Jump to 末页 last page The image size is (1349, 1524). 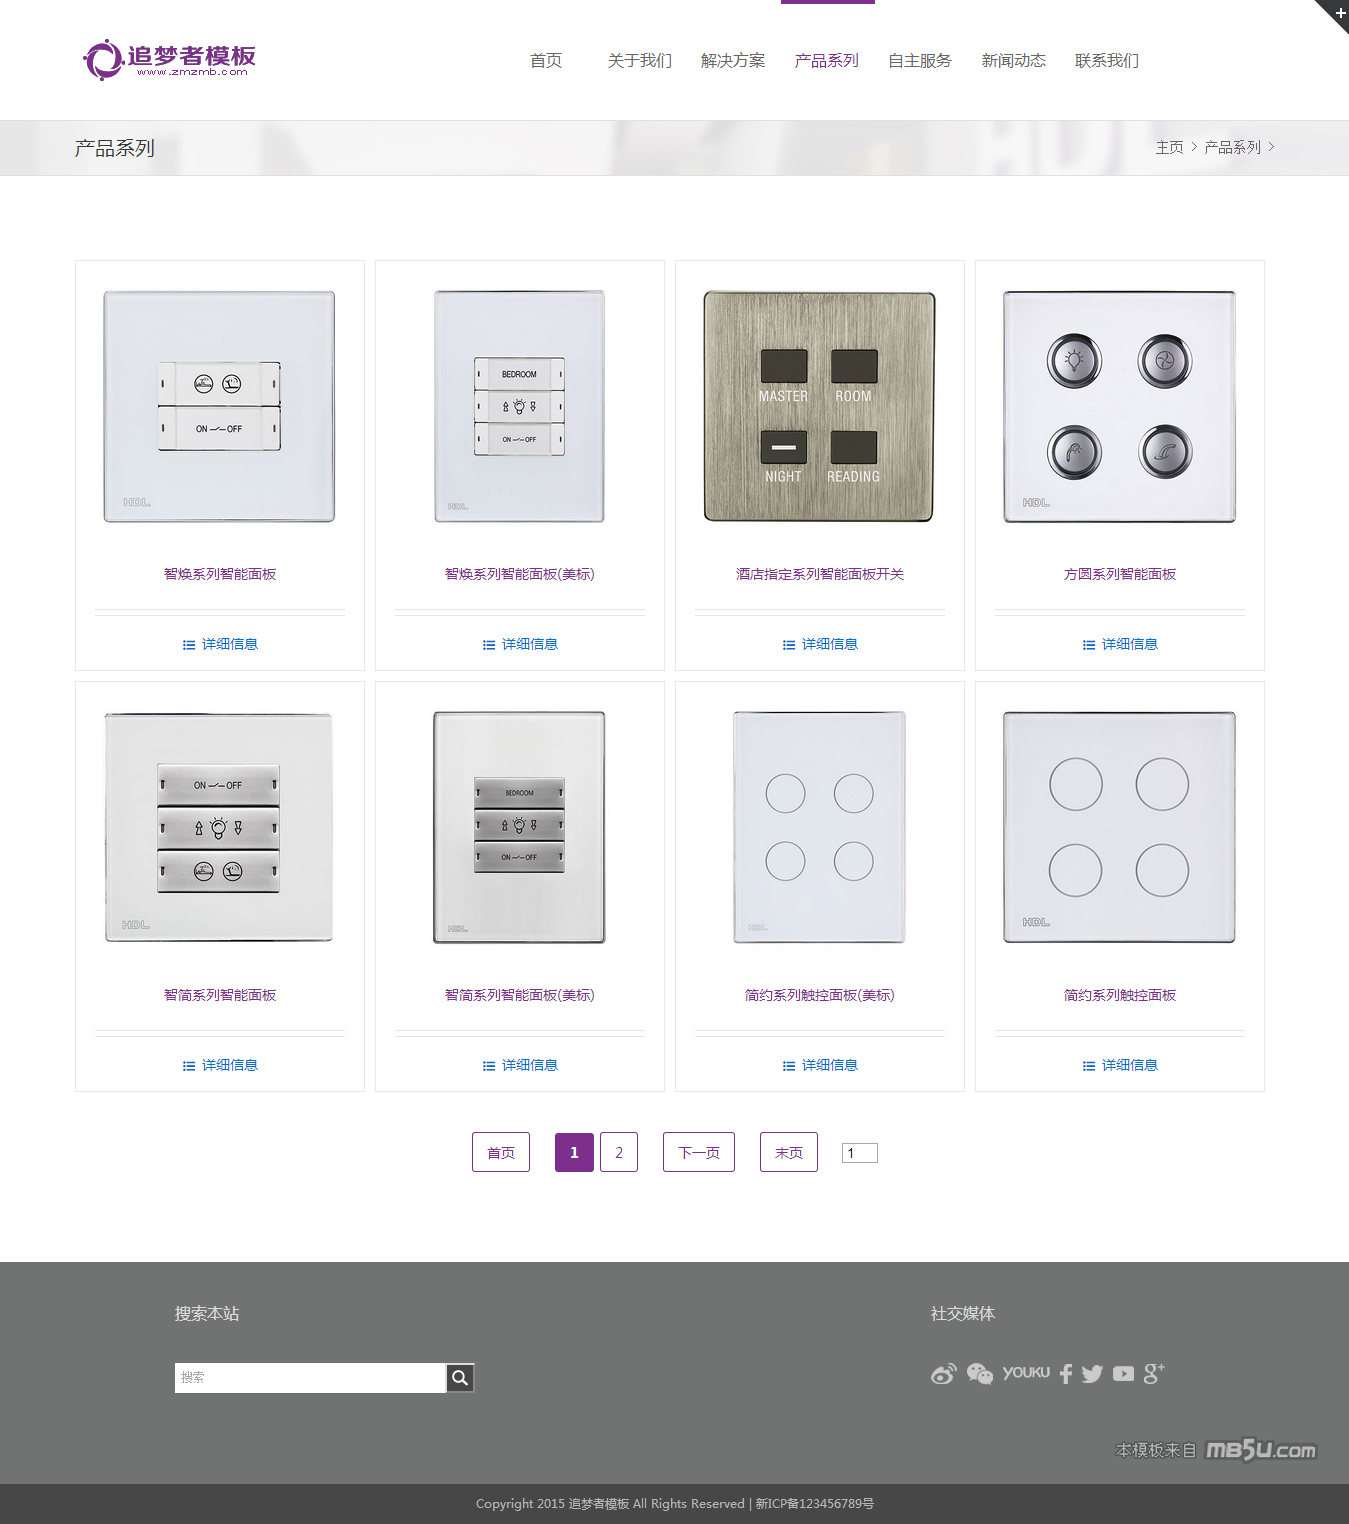click(x=788, y=1152)
